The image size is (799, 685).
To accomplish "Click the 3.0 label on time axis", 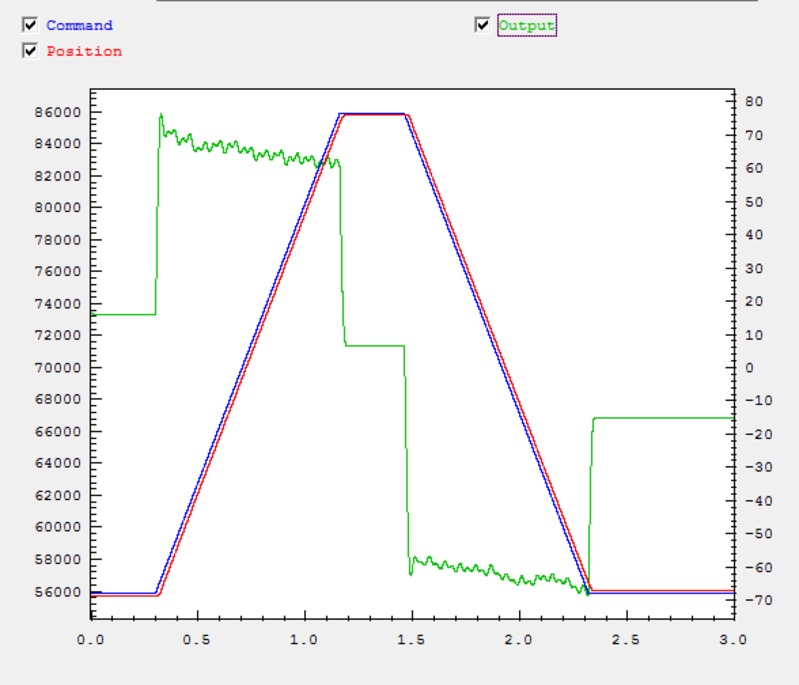I will [x=733, y=637].
